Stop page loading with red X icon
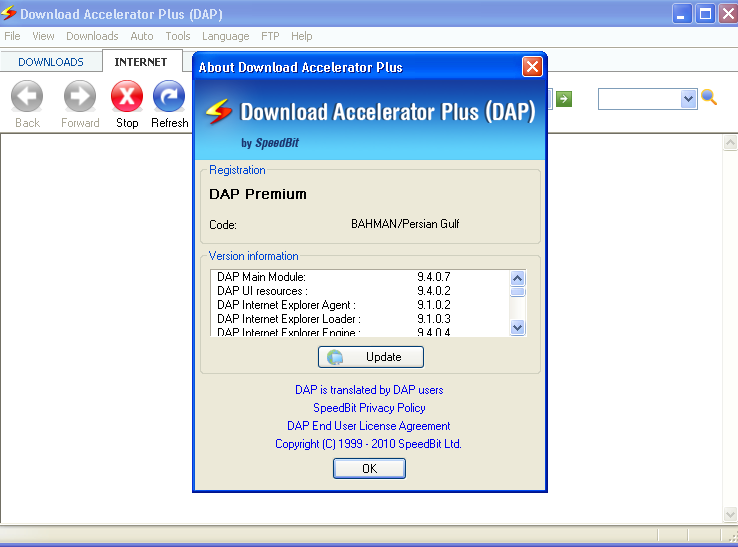This screenshot has width=738, height=547. pos(127,97)
